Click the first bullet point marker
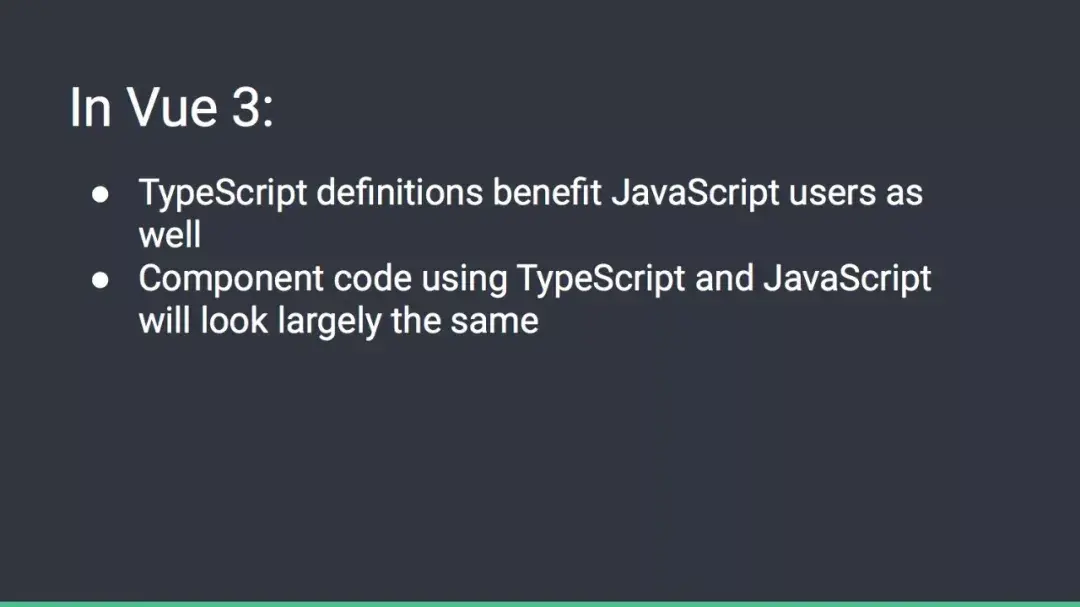This screenshot has height=607, width=1080. 100,195
